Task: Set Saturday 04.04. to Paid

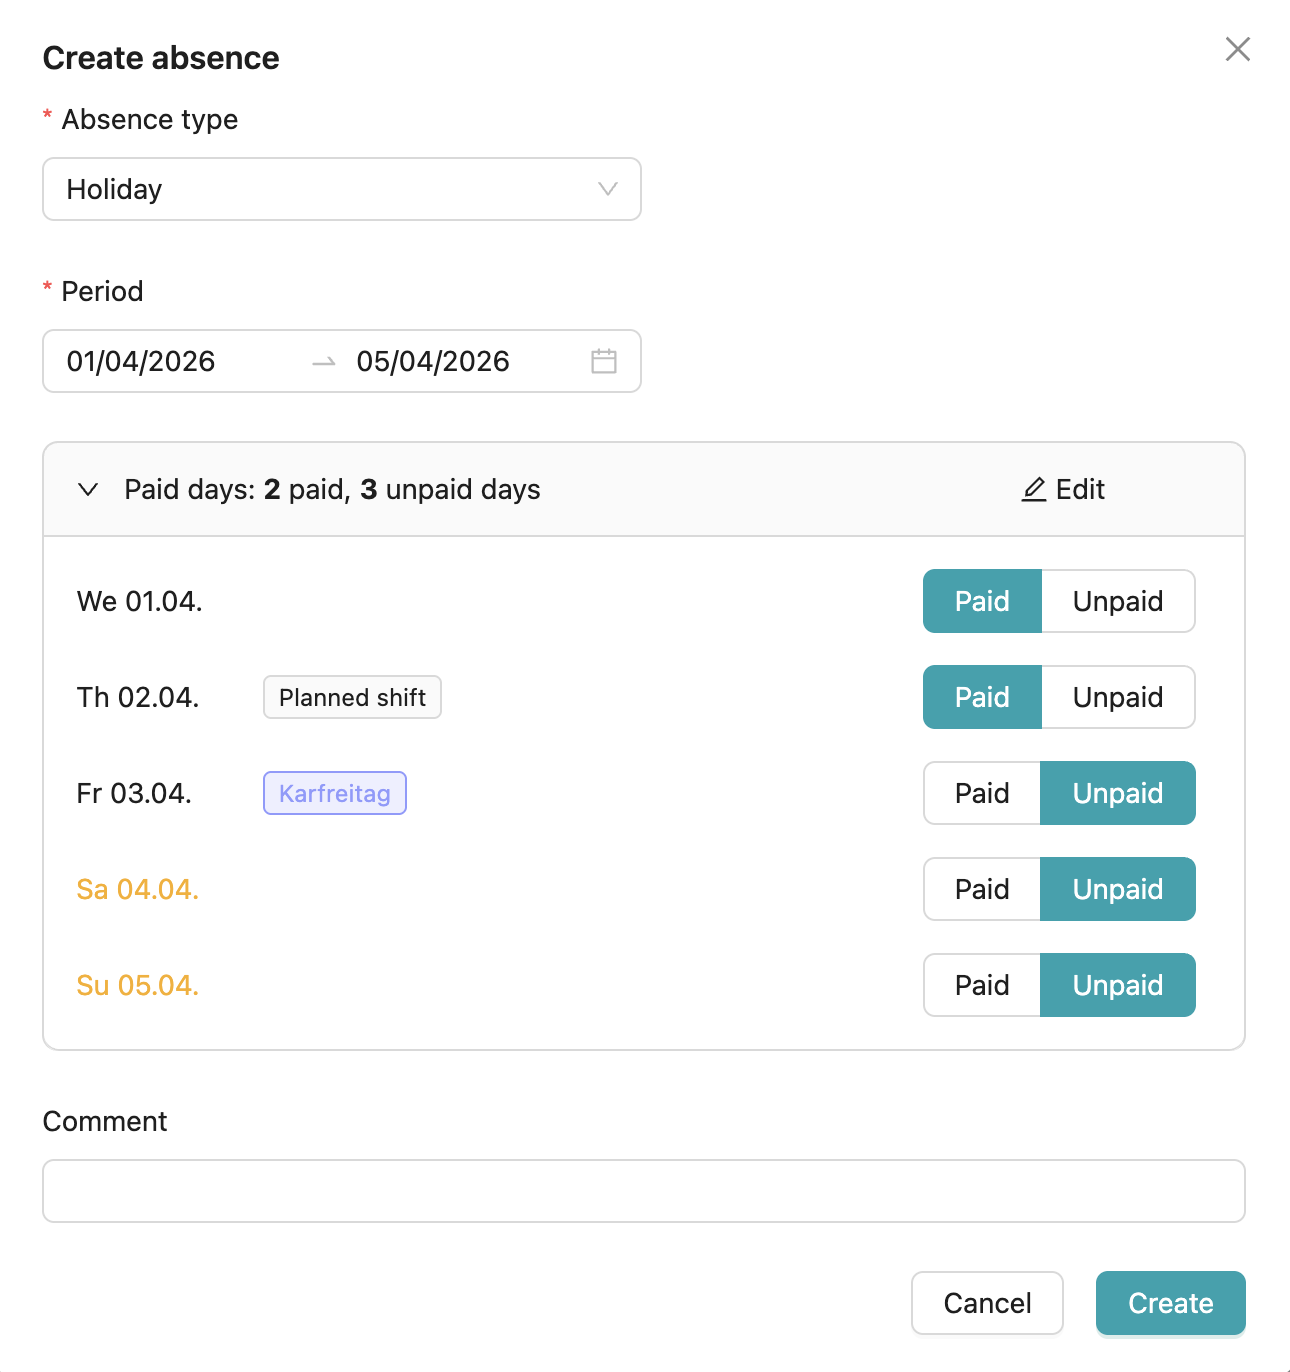Action: point(982,889)
